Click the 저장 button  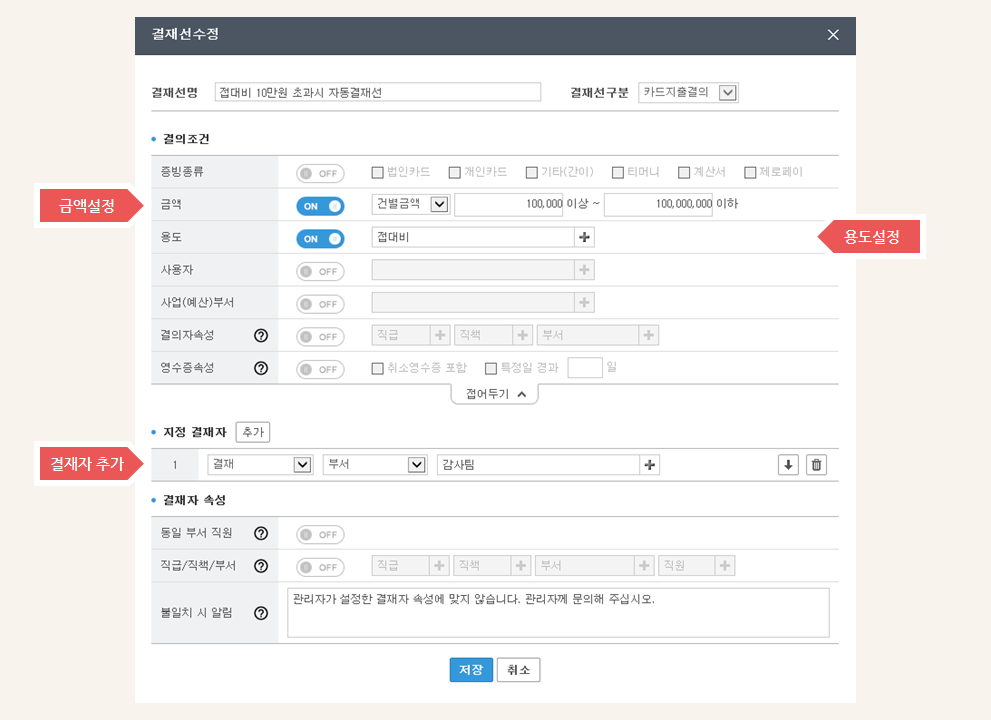471,670
